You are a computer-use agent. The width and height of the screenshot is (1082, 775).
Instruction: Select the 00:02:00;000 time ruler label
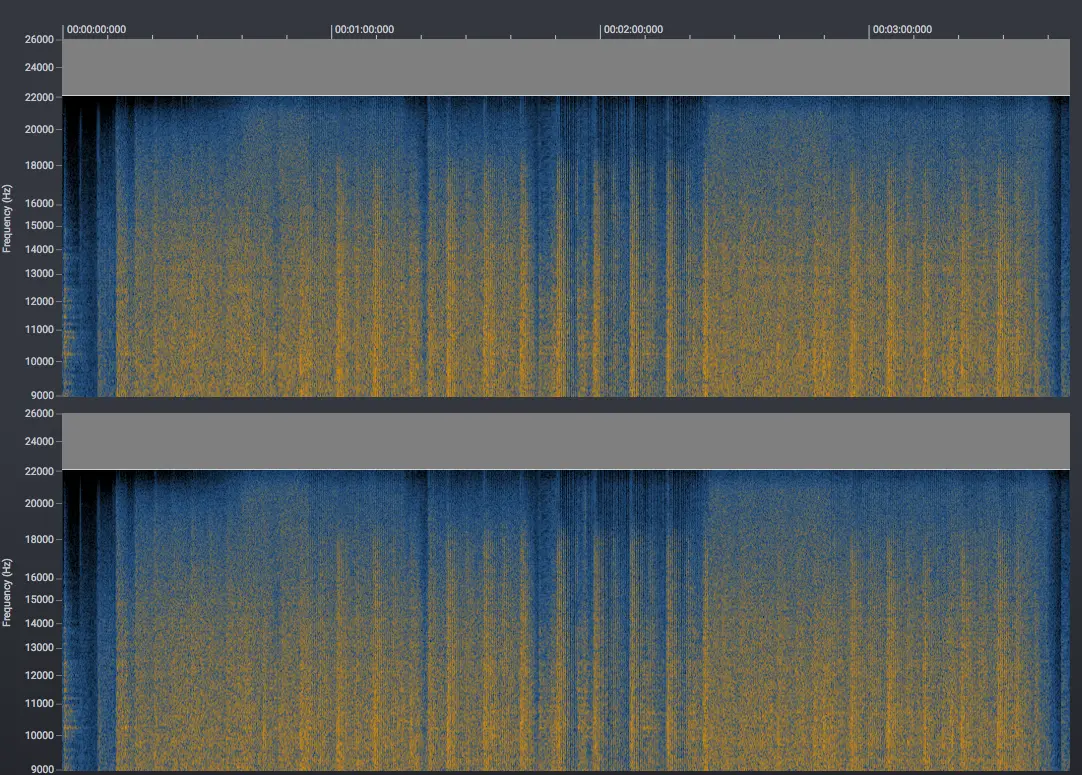(x=633, y=29)
